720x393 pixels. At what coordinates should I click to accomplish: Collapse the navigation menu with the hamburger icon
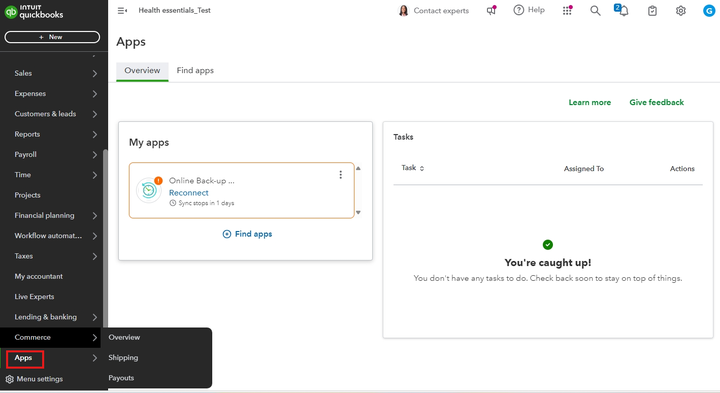click(x=122, y=10)
